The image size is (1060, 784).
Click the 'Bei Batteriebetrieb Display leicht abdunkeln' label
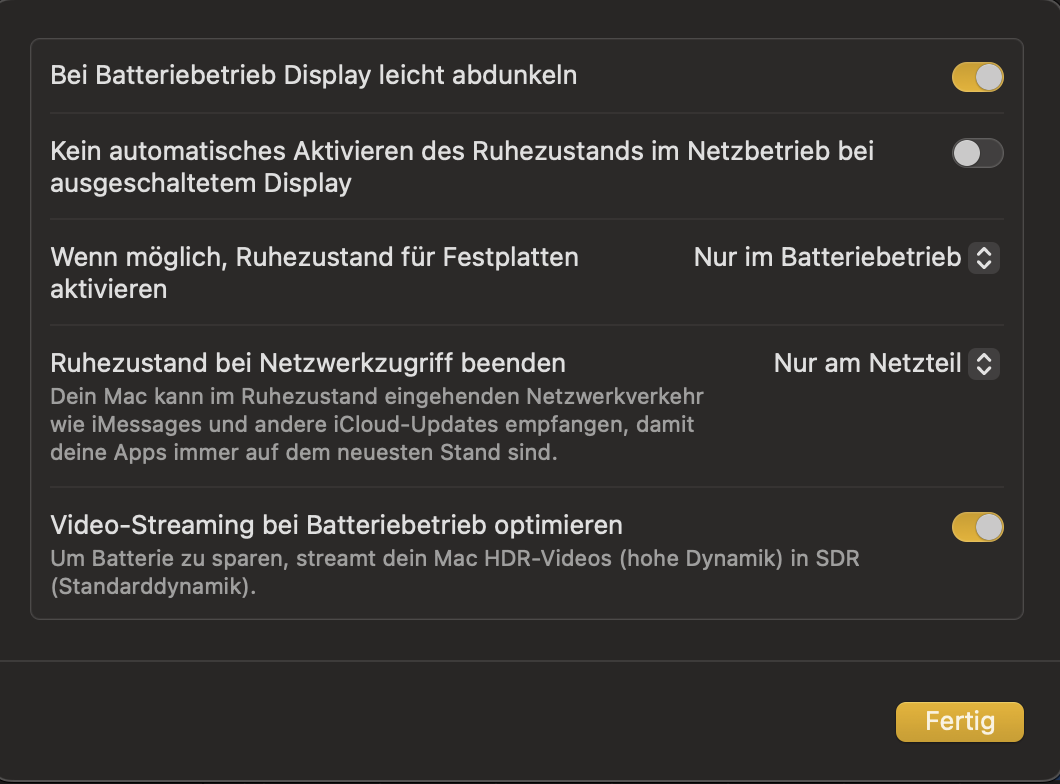click(x=313, y=76)
